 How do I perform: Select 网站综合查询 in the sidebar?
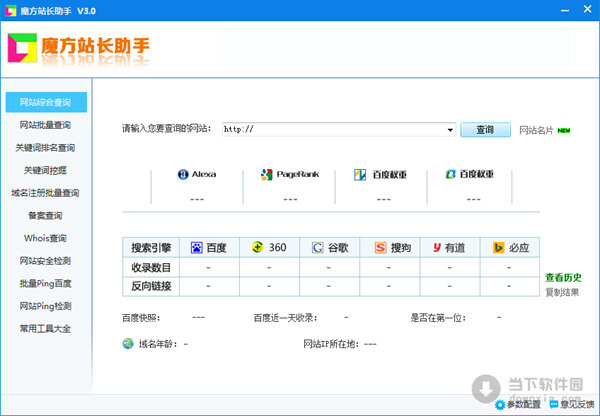(x=46, y=102)
